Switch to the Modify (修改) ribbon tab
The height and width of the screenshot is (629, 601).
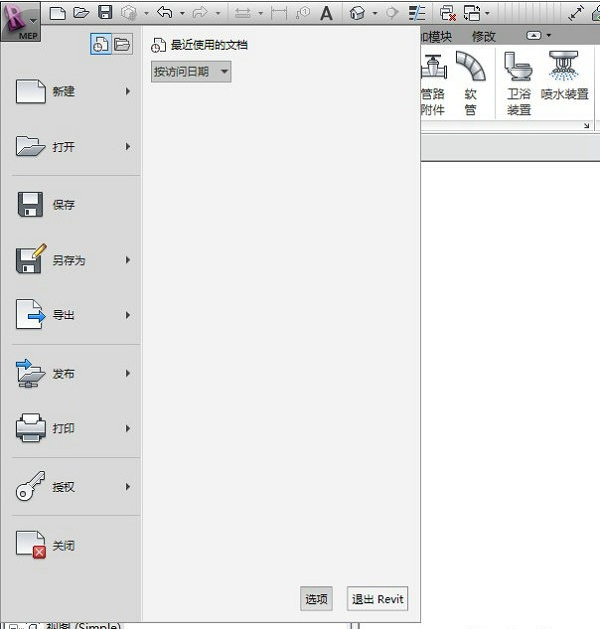pyautogui.click(x=484, y=37)
